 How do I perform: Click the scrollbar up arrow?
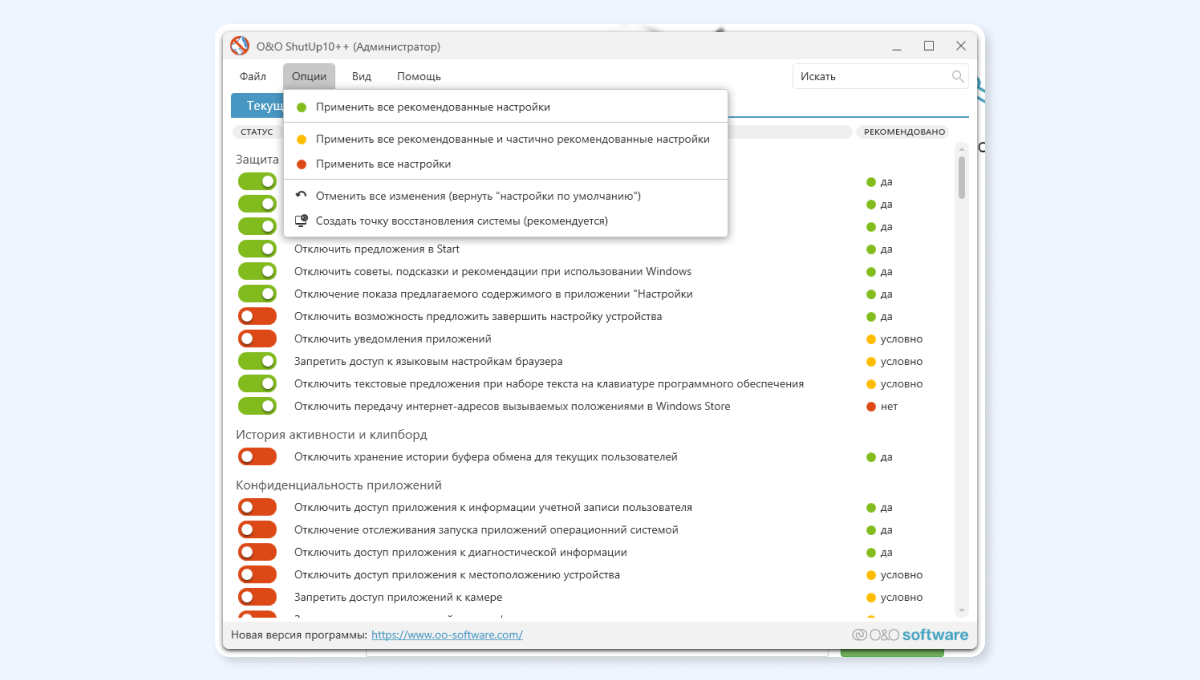click(x=962, y=148)
